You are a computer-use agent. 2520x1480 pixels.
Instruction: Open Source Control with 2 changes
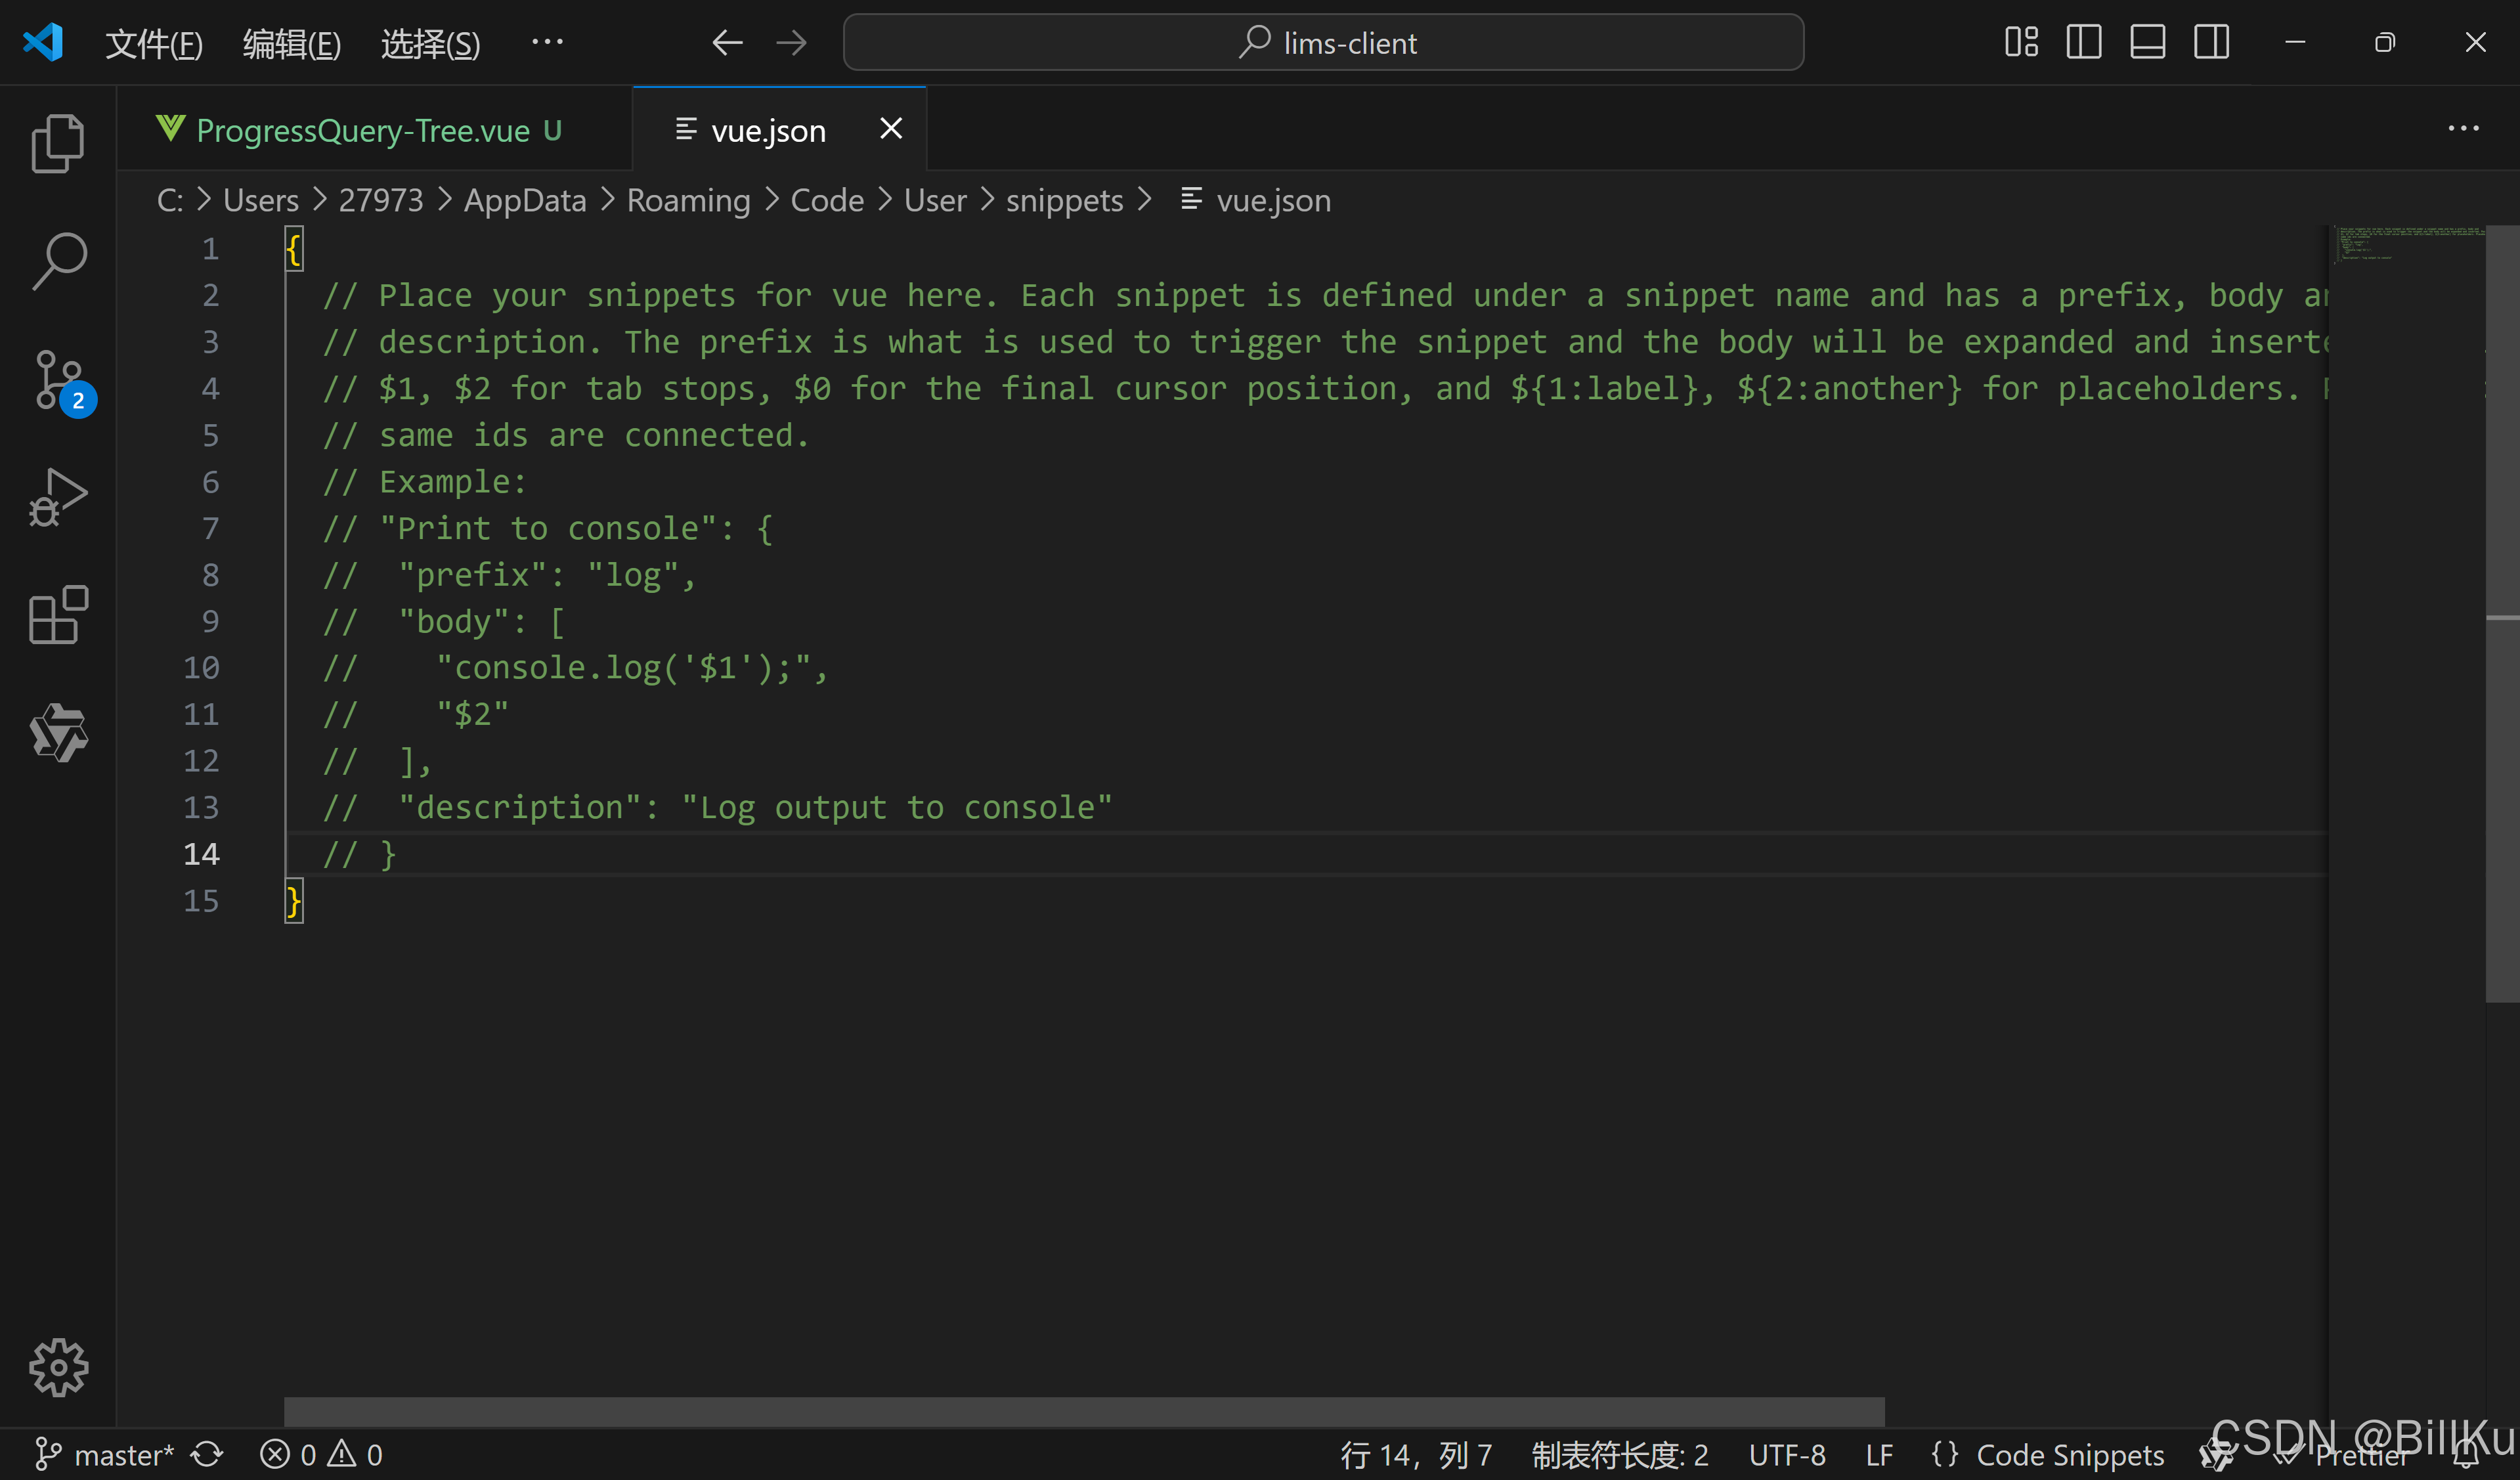pos(58,380)
